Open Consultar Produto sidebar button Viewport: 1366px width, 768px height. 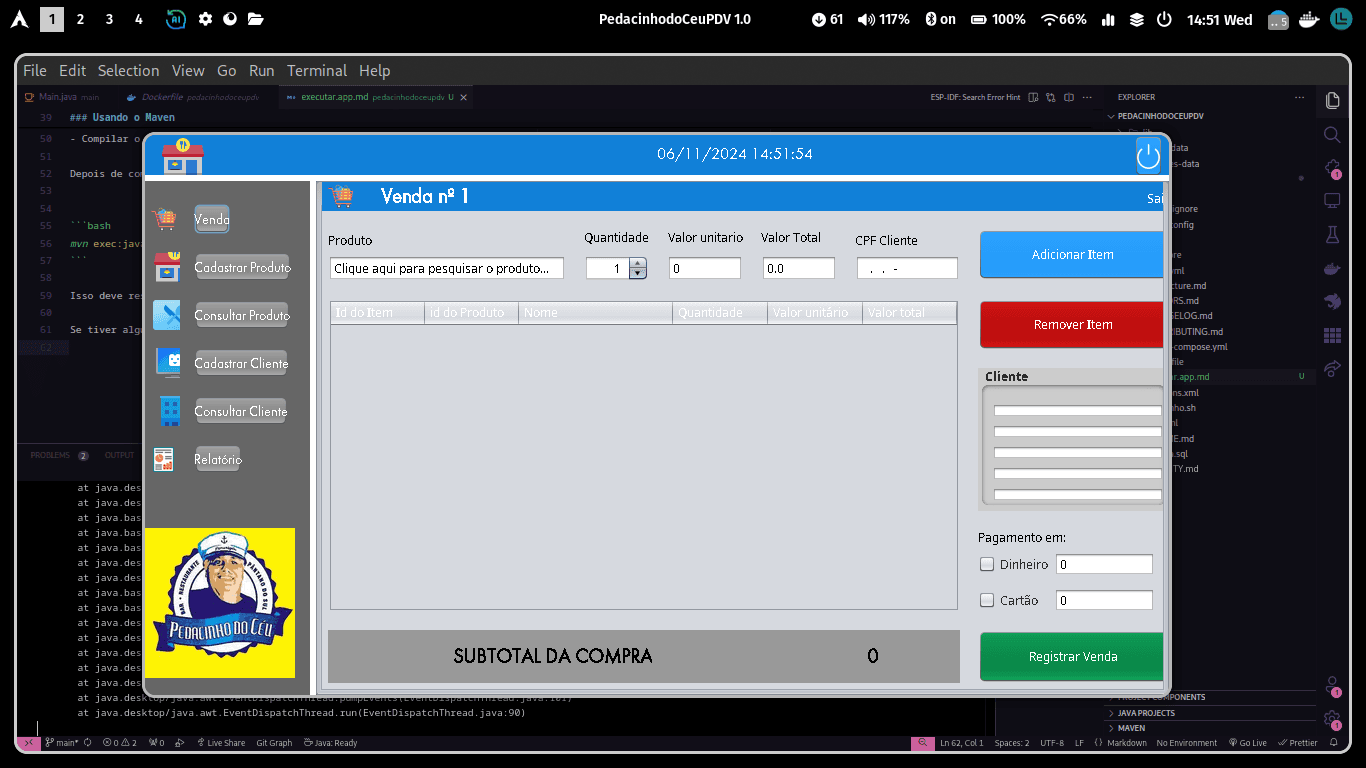click(x=242, y=315)
